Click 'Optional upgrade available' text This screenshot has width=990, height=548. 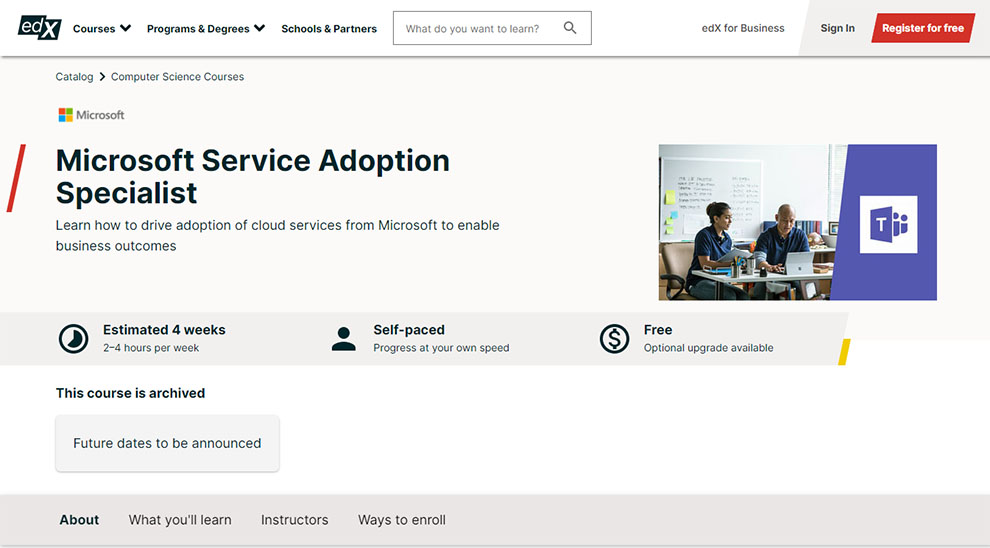point(708,348)
